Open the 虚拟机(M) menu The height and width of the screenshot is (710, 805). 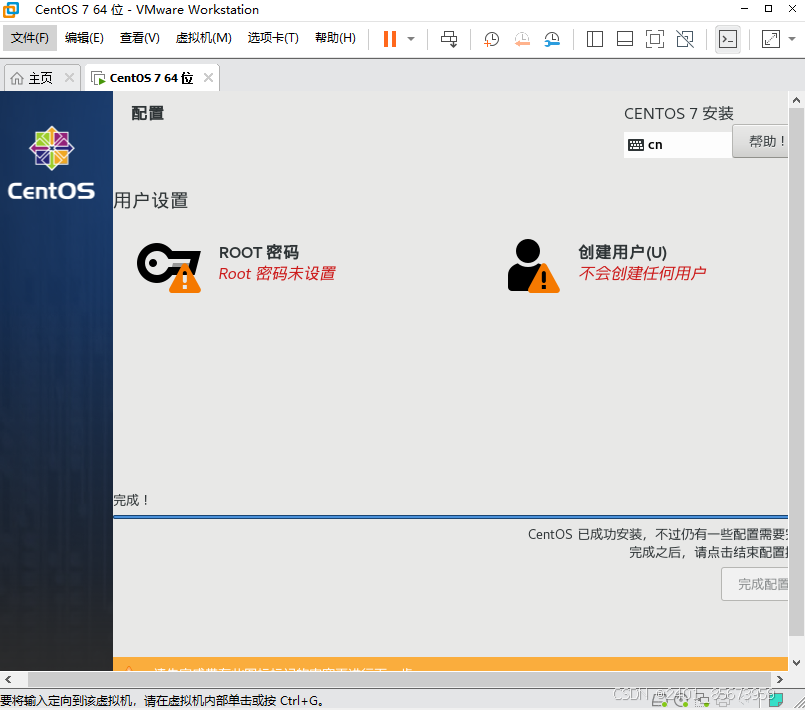point(203,38)
